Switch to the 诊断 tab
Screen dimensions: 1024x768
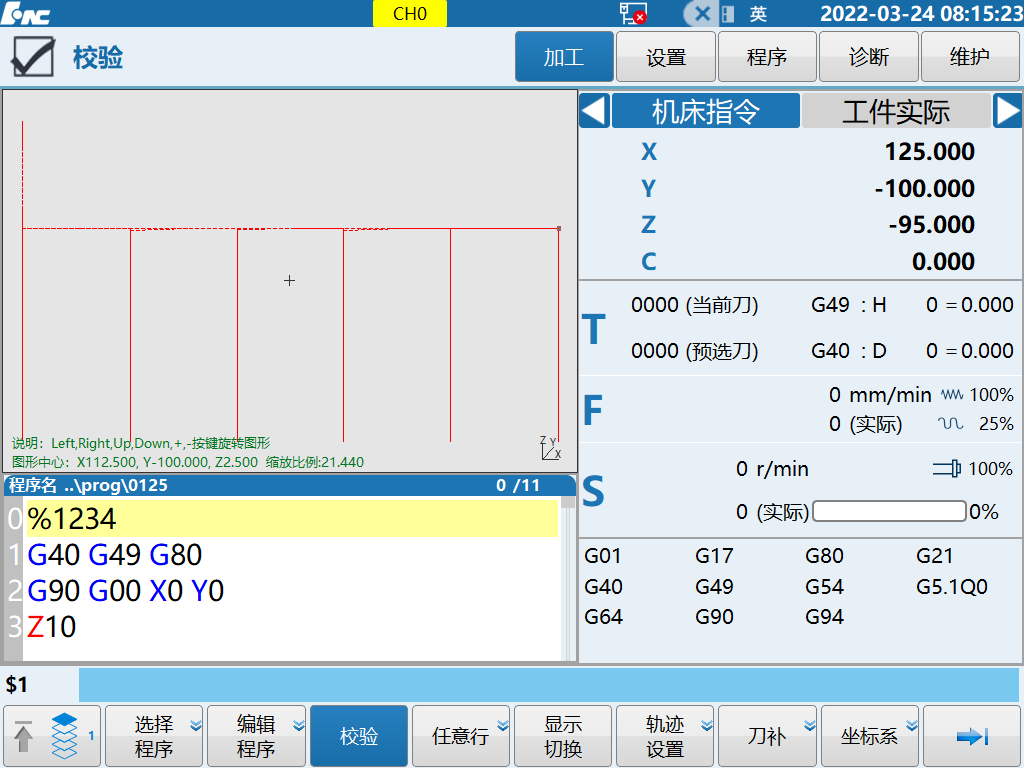[x=868, y=57]
